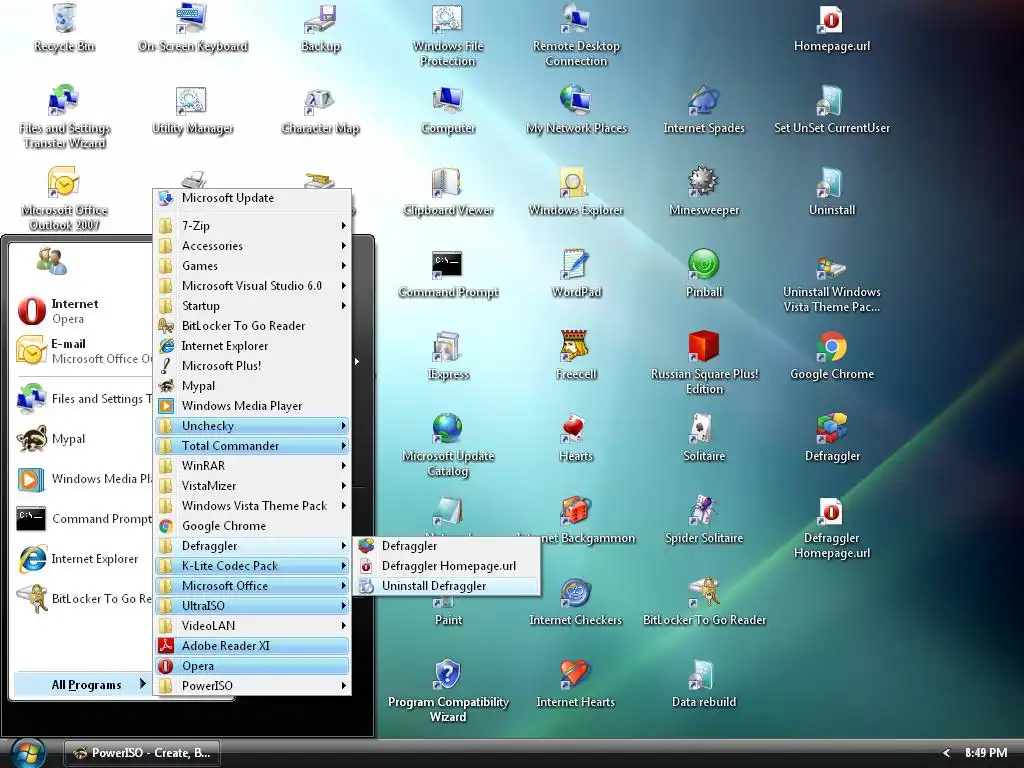Expand the Startup programs folder
Image resolution: width=1024 pixels, height=768 pixels.
coord(253,306)
